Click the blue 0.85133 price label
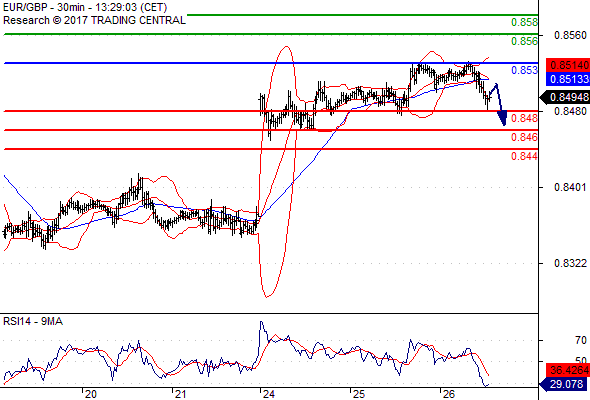The image size is (590, 400). click(x=568, y=79)
